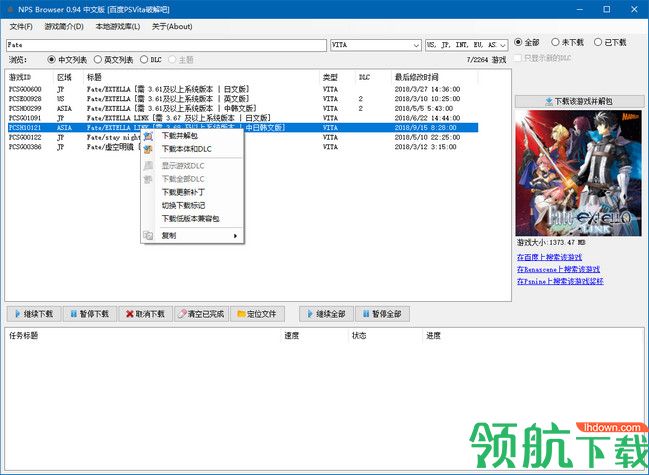
Task: Select the DLC browse radio button
Action: tap(144, 60)
